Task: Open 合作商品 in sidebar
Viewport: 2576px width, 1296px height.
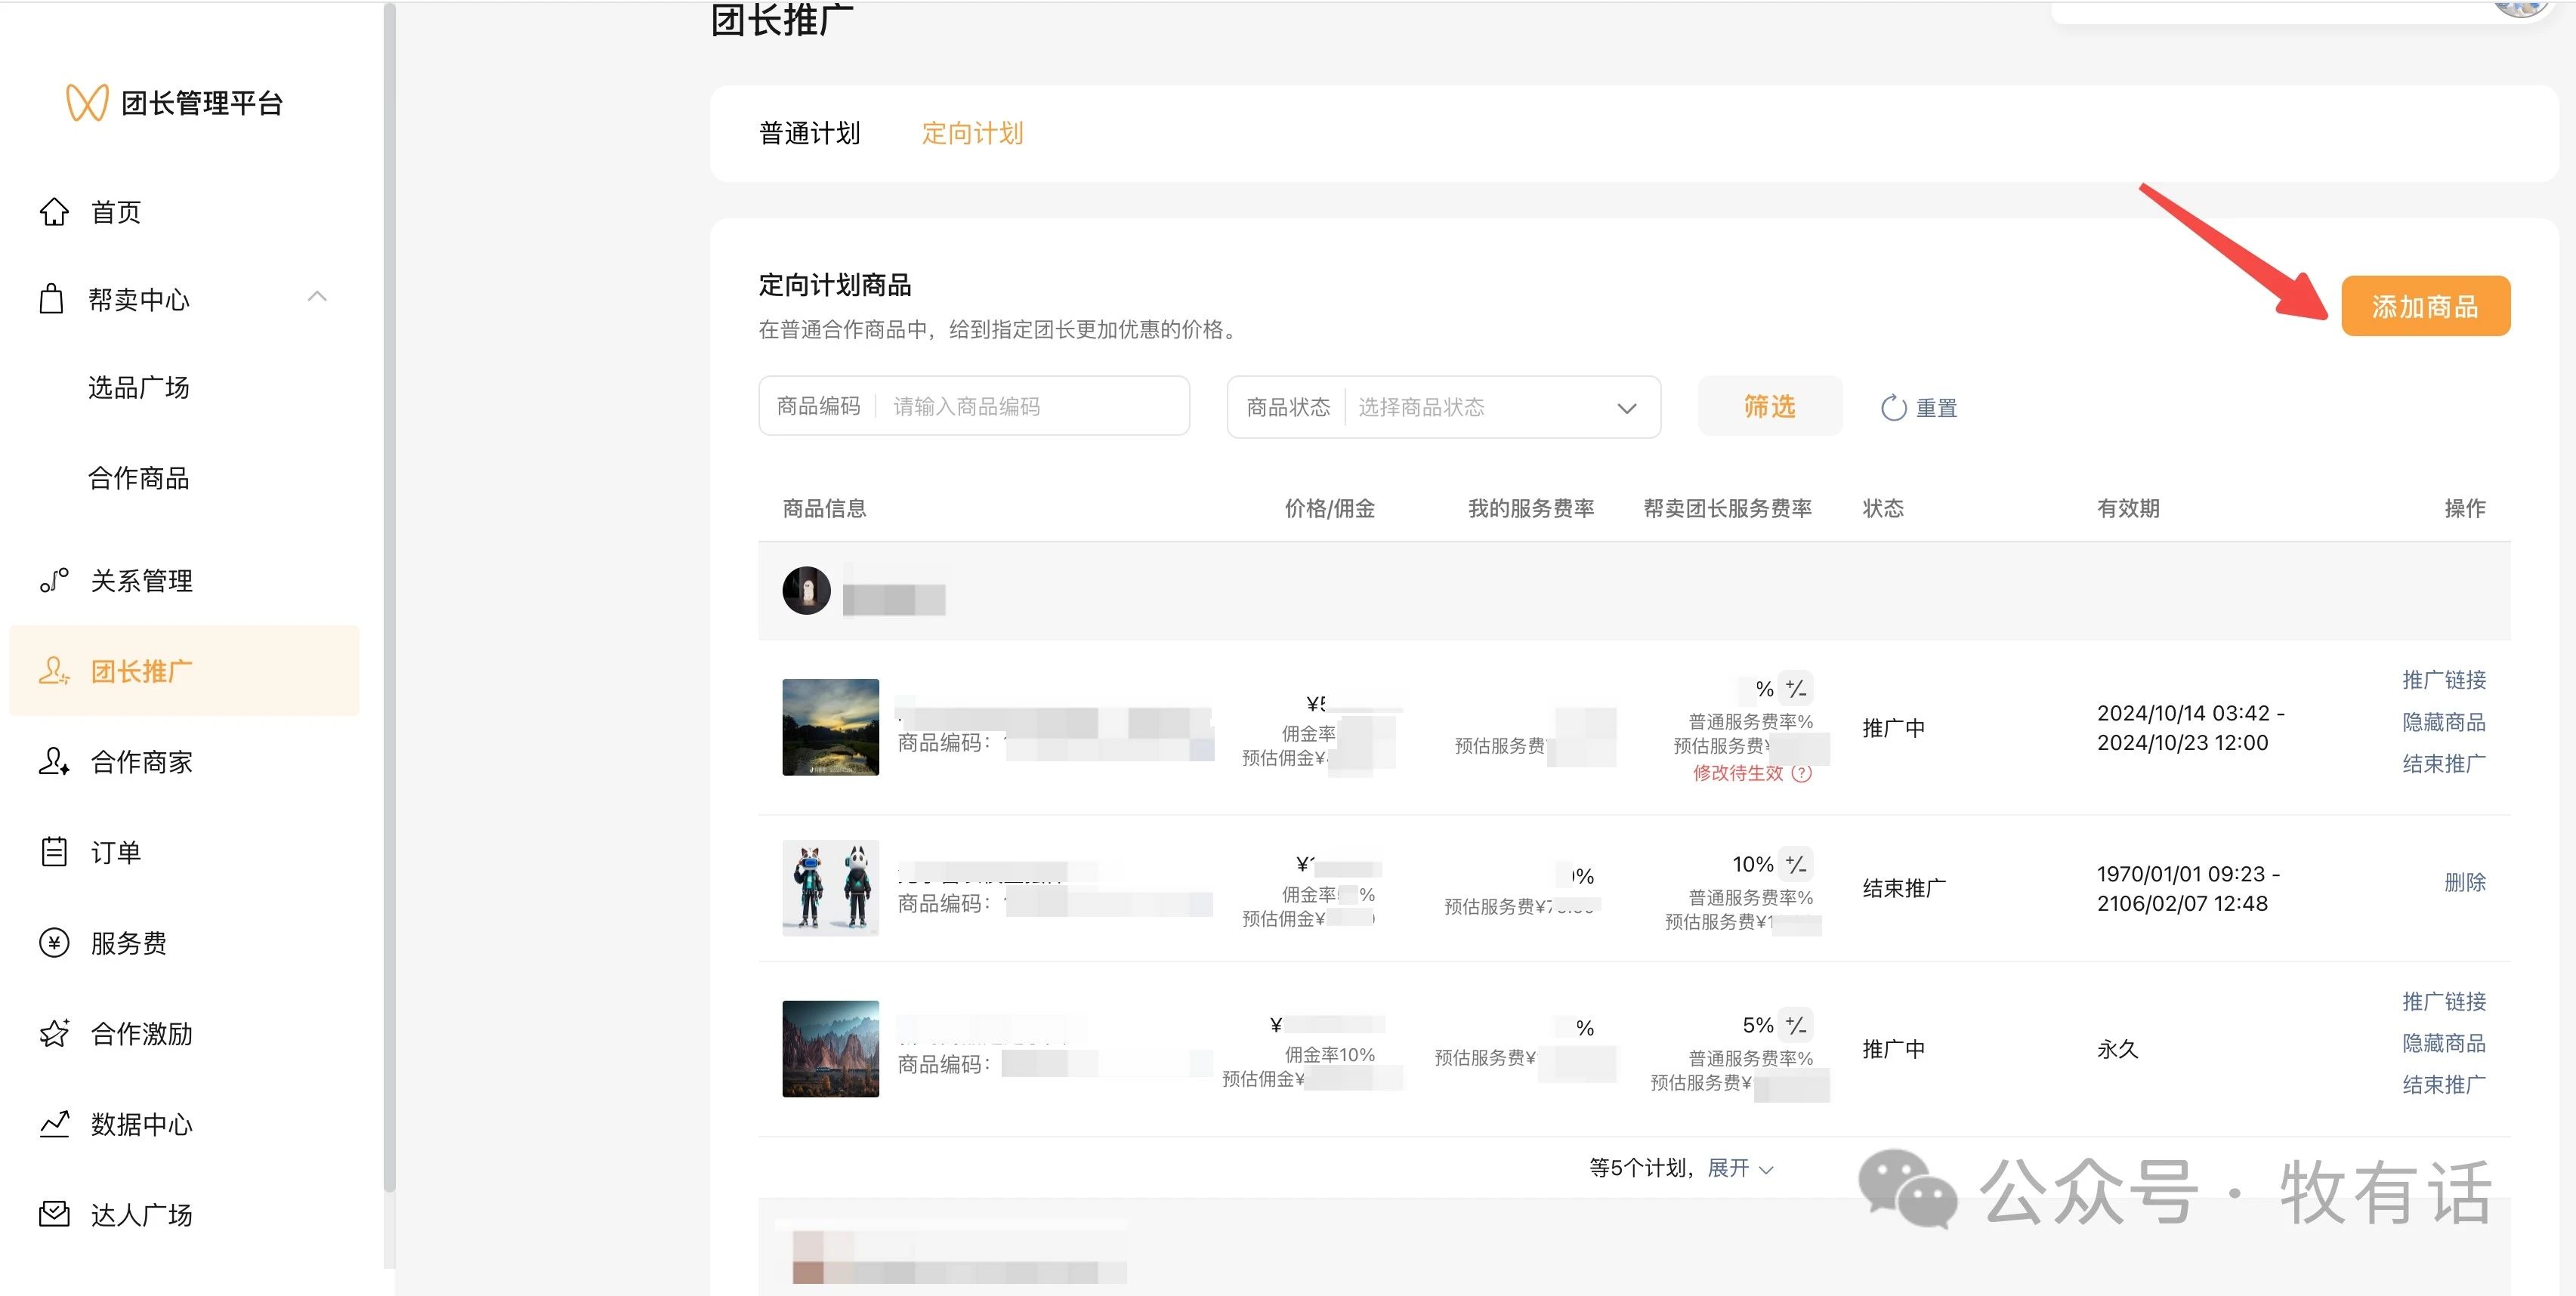Action: pos(139,478)
